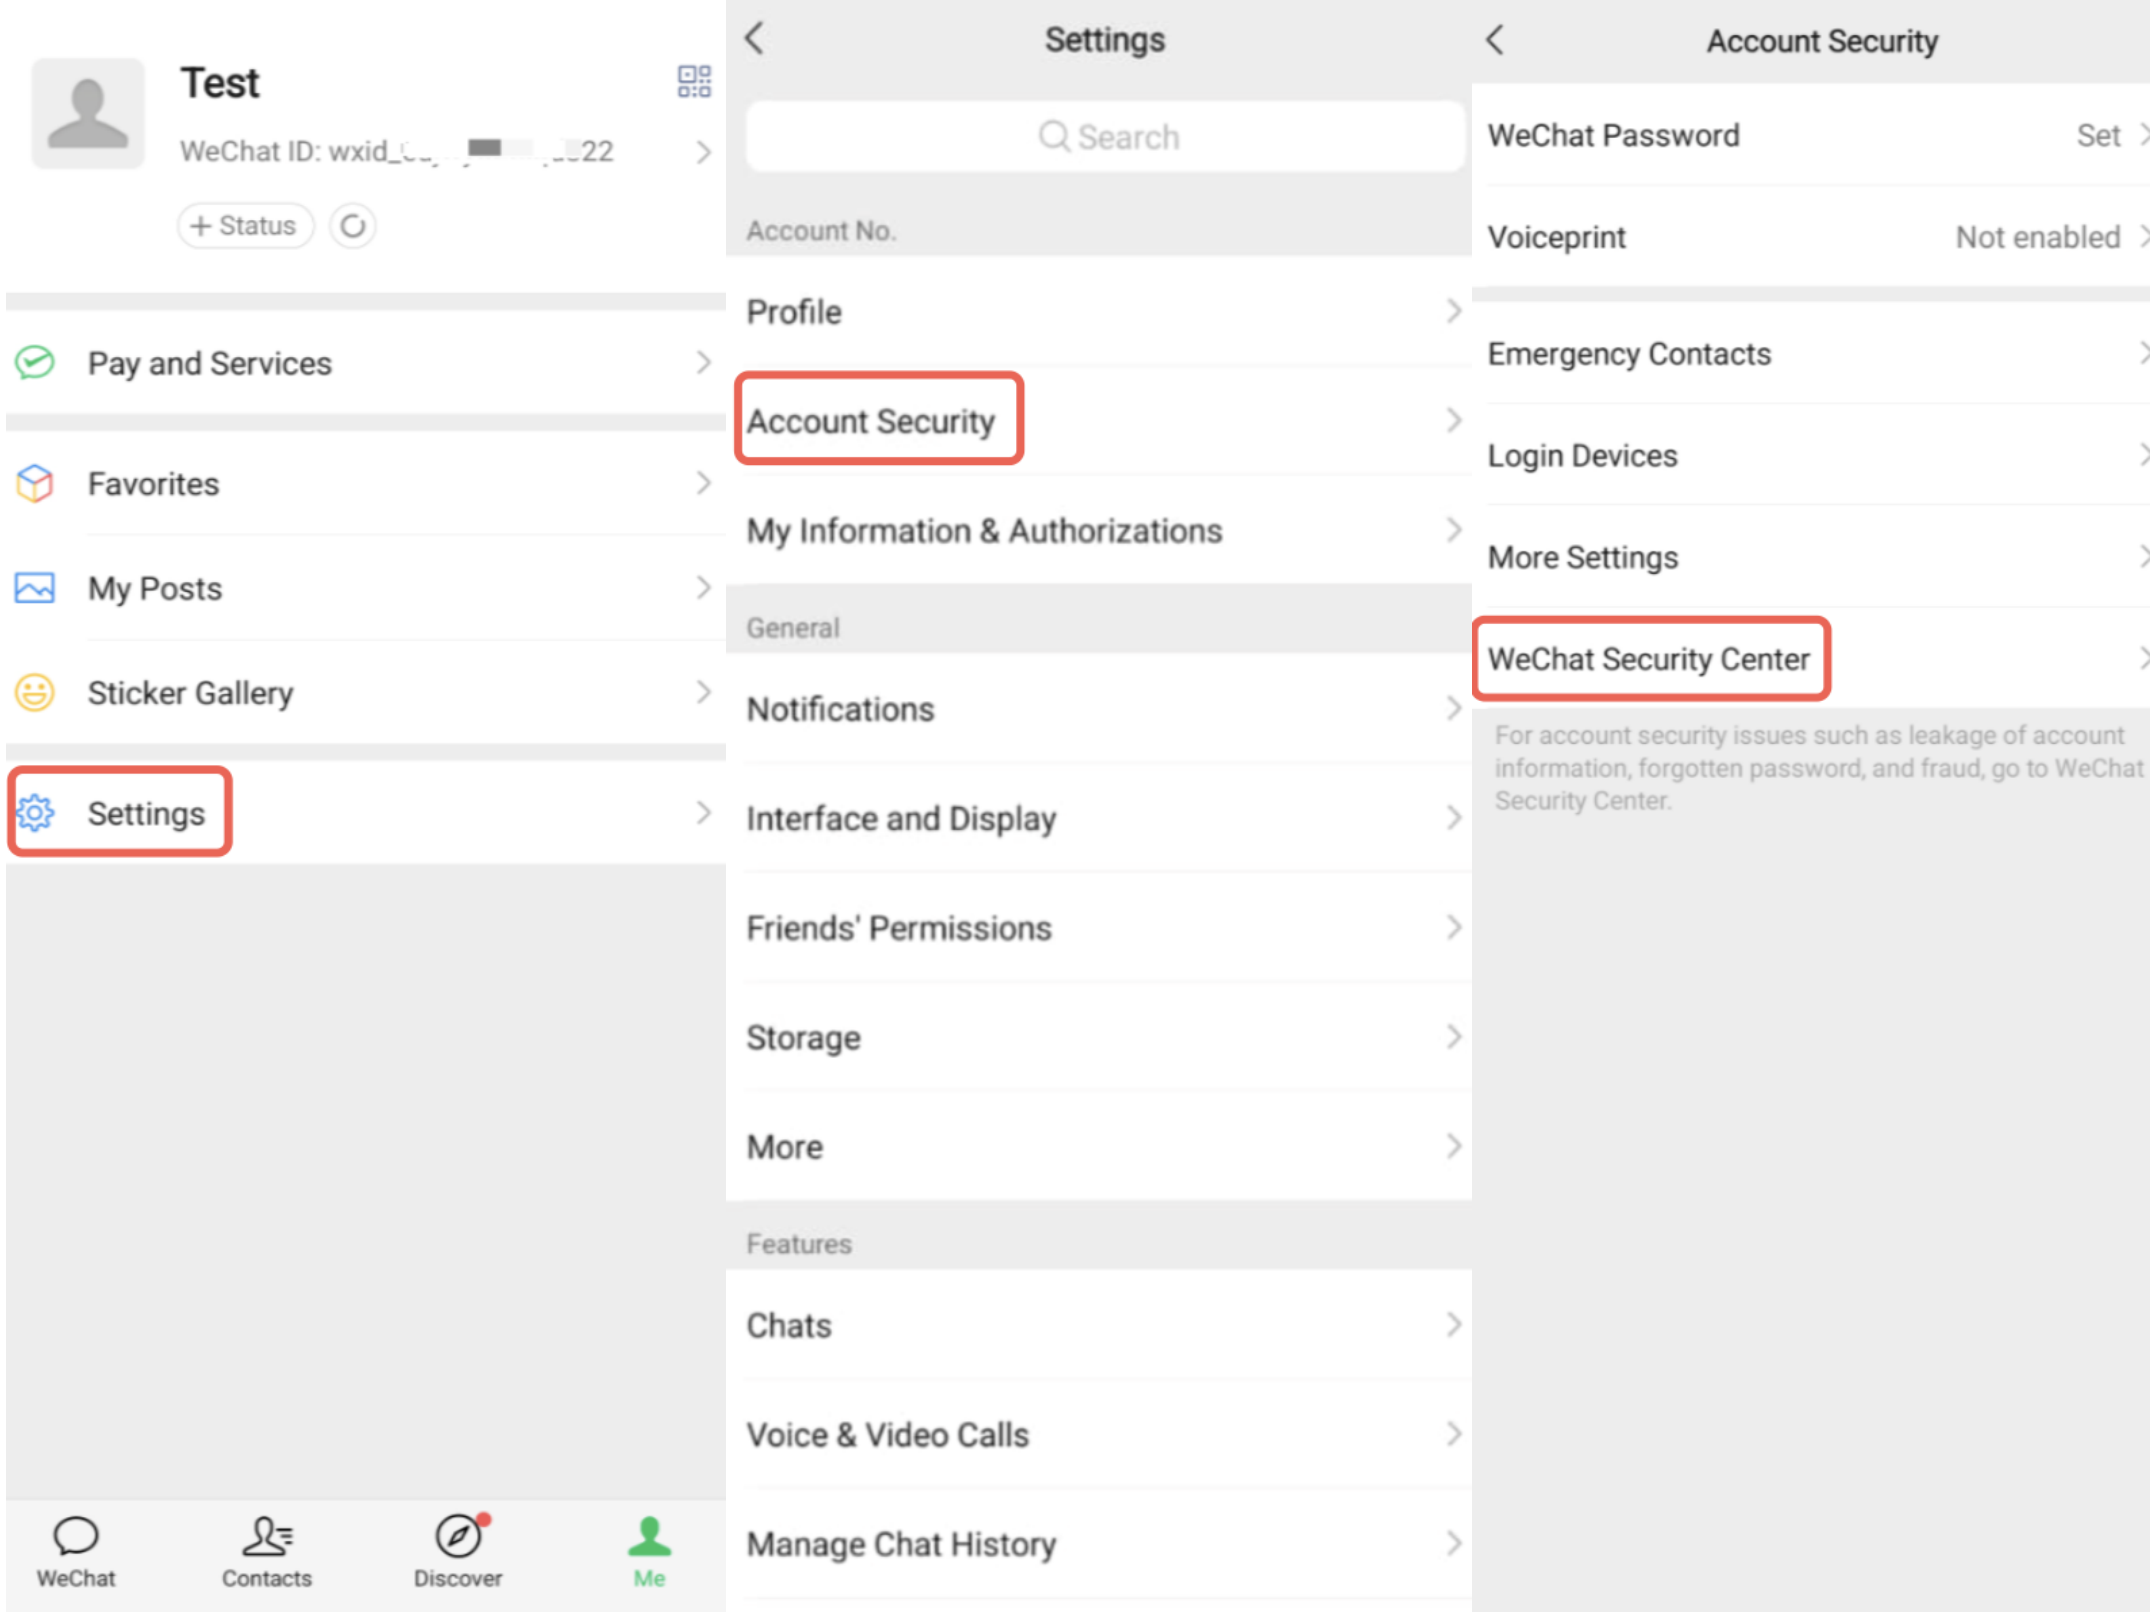Switch to the Me tab
Viewport: 2150px width, 1612px height.
(649, 1553)
